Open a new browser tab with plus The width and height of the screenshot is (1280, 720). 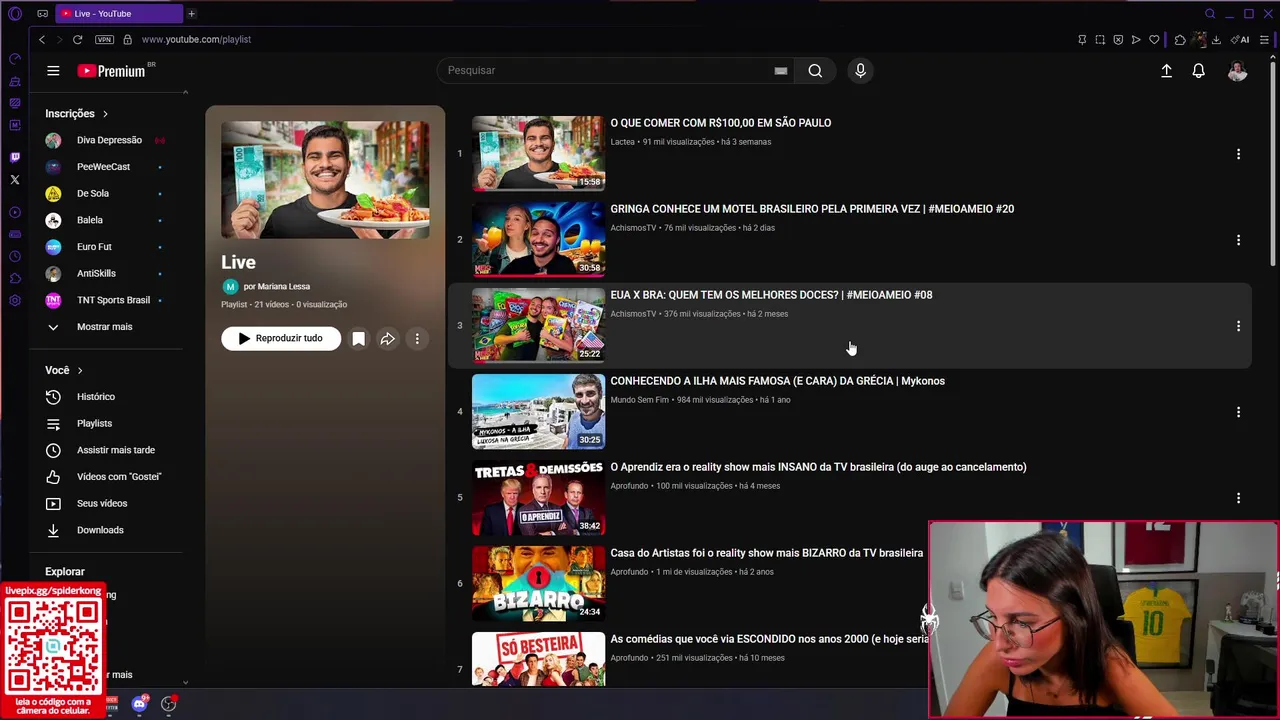[x=191, y=14]
